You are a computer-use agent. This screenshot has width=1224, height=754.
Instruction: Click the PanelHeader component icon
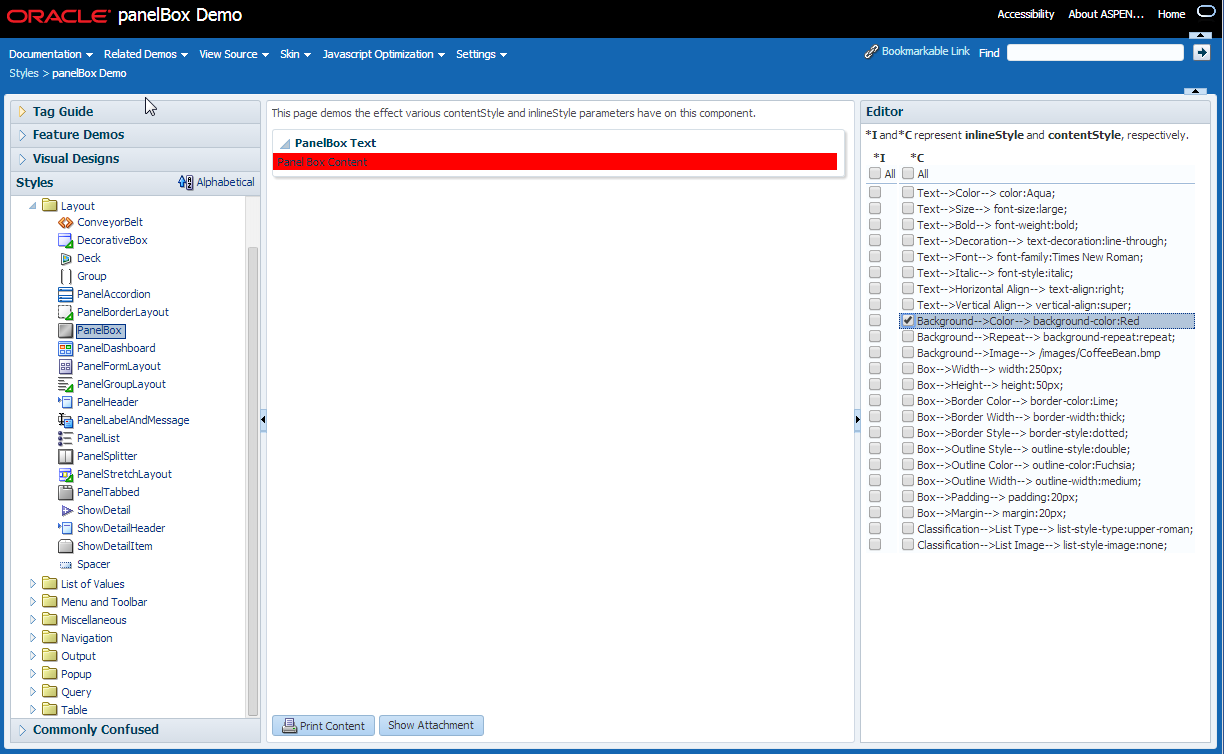66,402
